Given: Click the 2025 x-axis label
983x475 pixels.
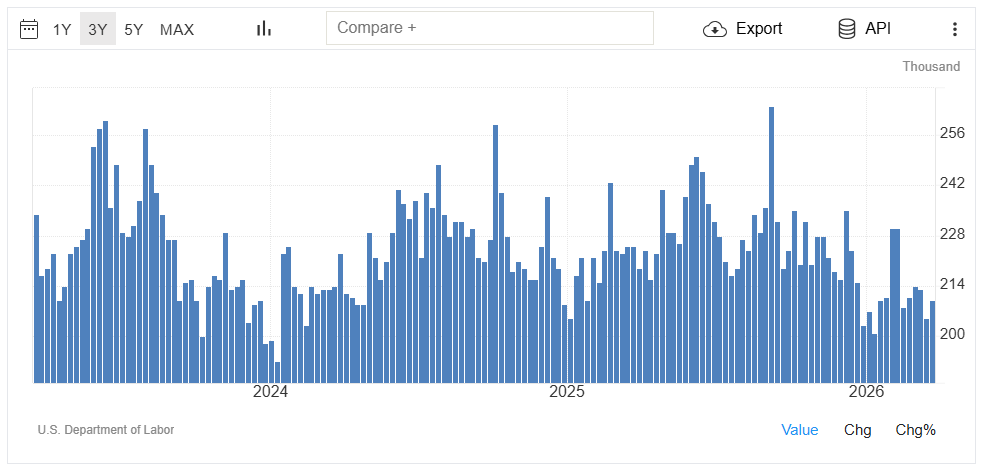Looking at the screenshot, I should [567, 392].
